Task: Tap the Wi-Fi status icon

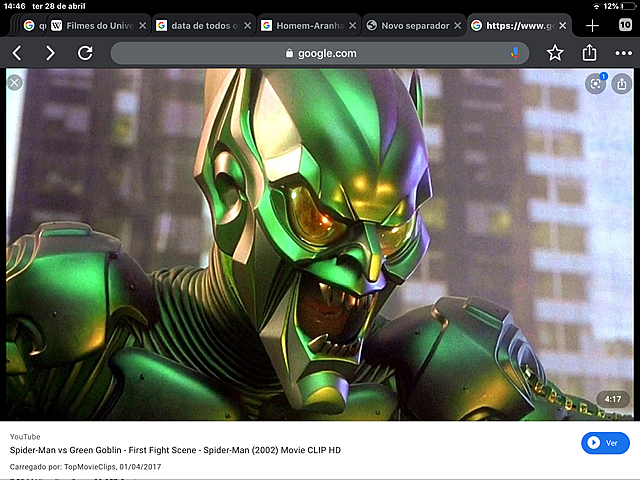Action: [596, 6]
